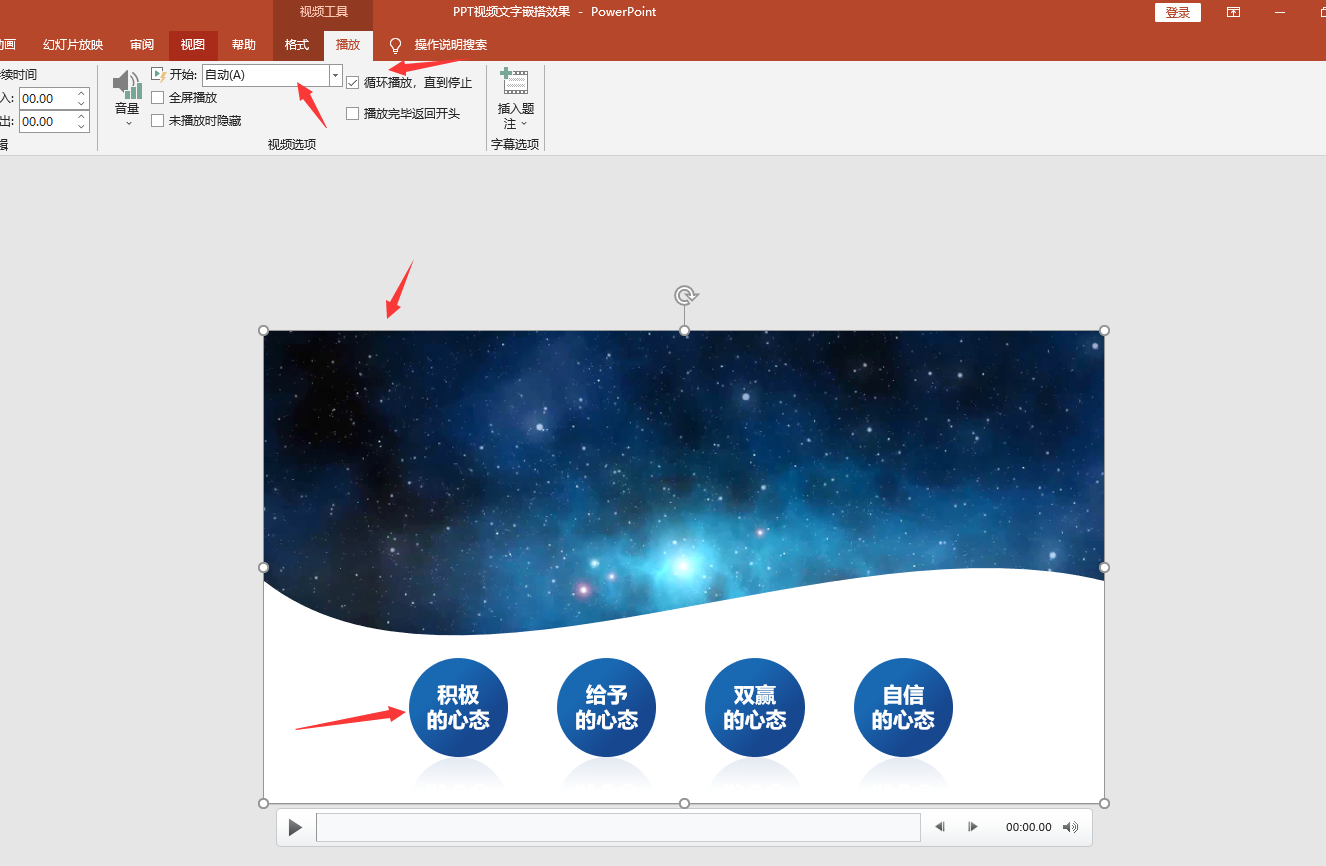
Task: Click the fade-in duration input field
Action: (x=47, y=98)
